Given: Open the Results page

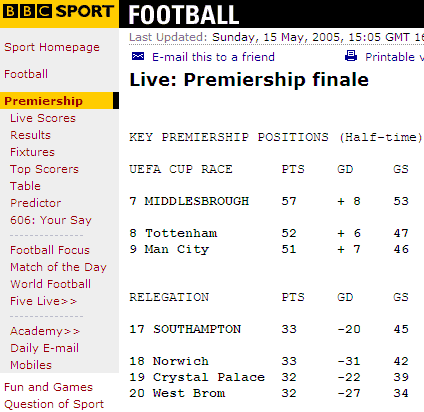Looking at the screenshot, I should click(x=30, y=135).
